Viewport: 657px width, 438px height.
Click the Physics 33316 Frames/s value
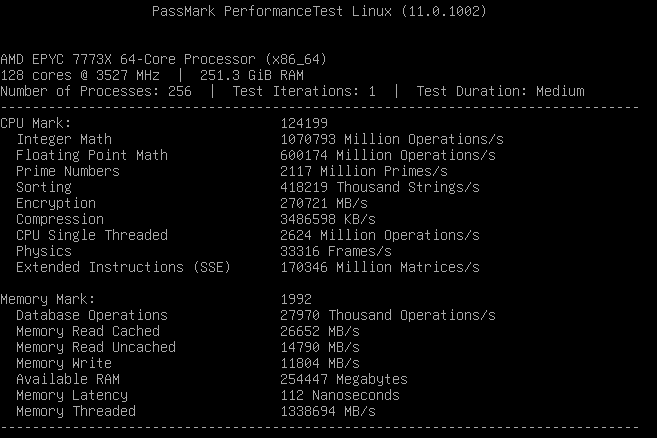(x=336, y=251)
